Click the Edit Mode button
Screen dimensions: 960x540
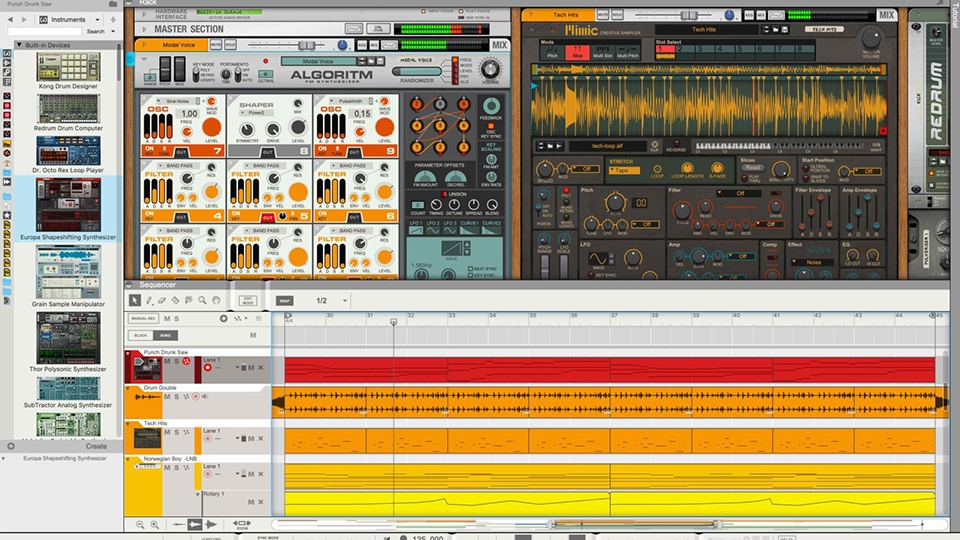248,301
